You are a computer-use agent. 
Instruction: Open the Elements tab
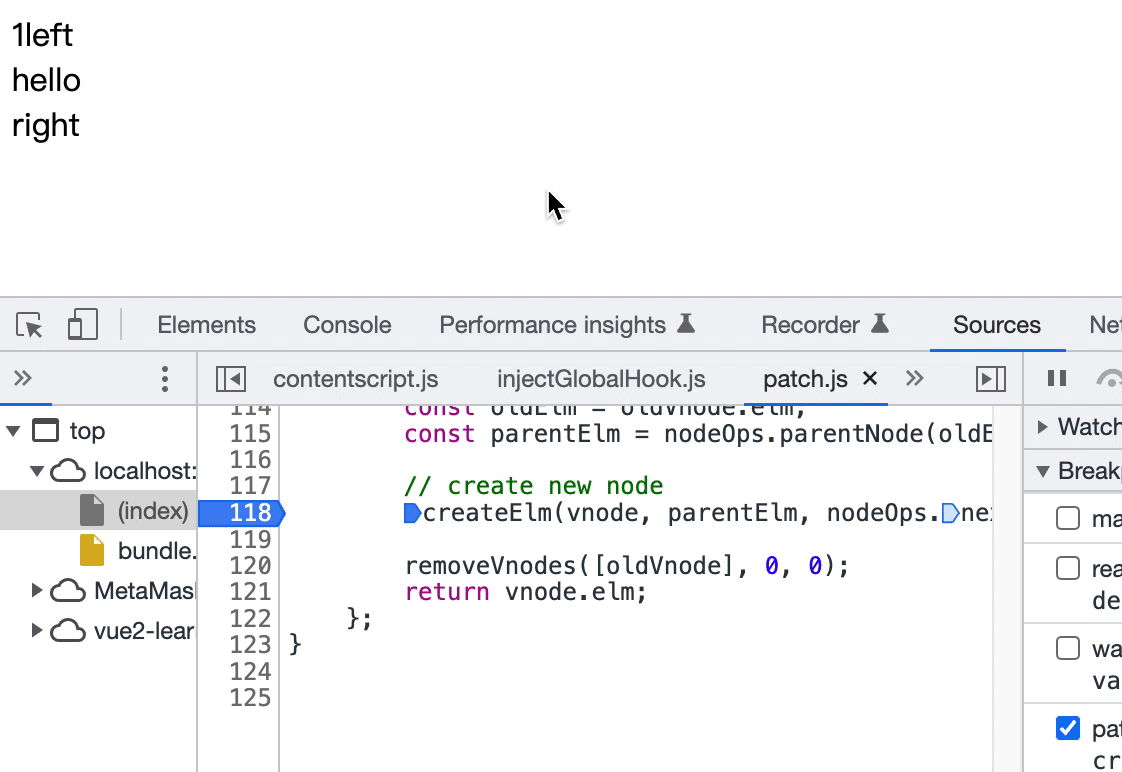206,325
